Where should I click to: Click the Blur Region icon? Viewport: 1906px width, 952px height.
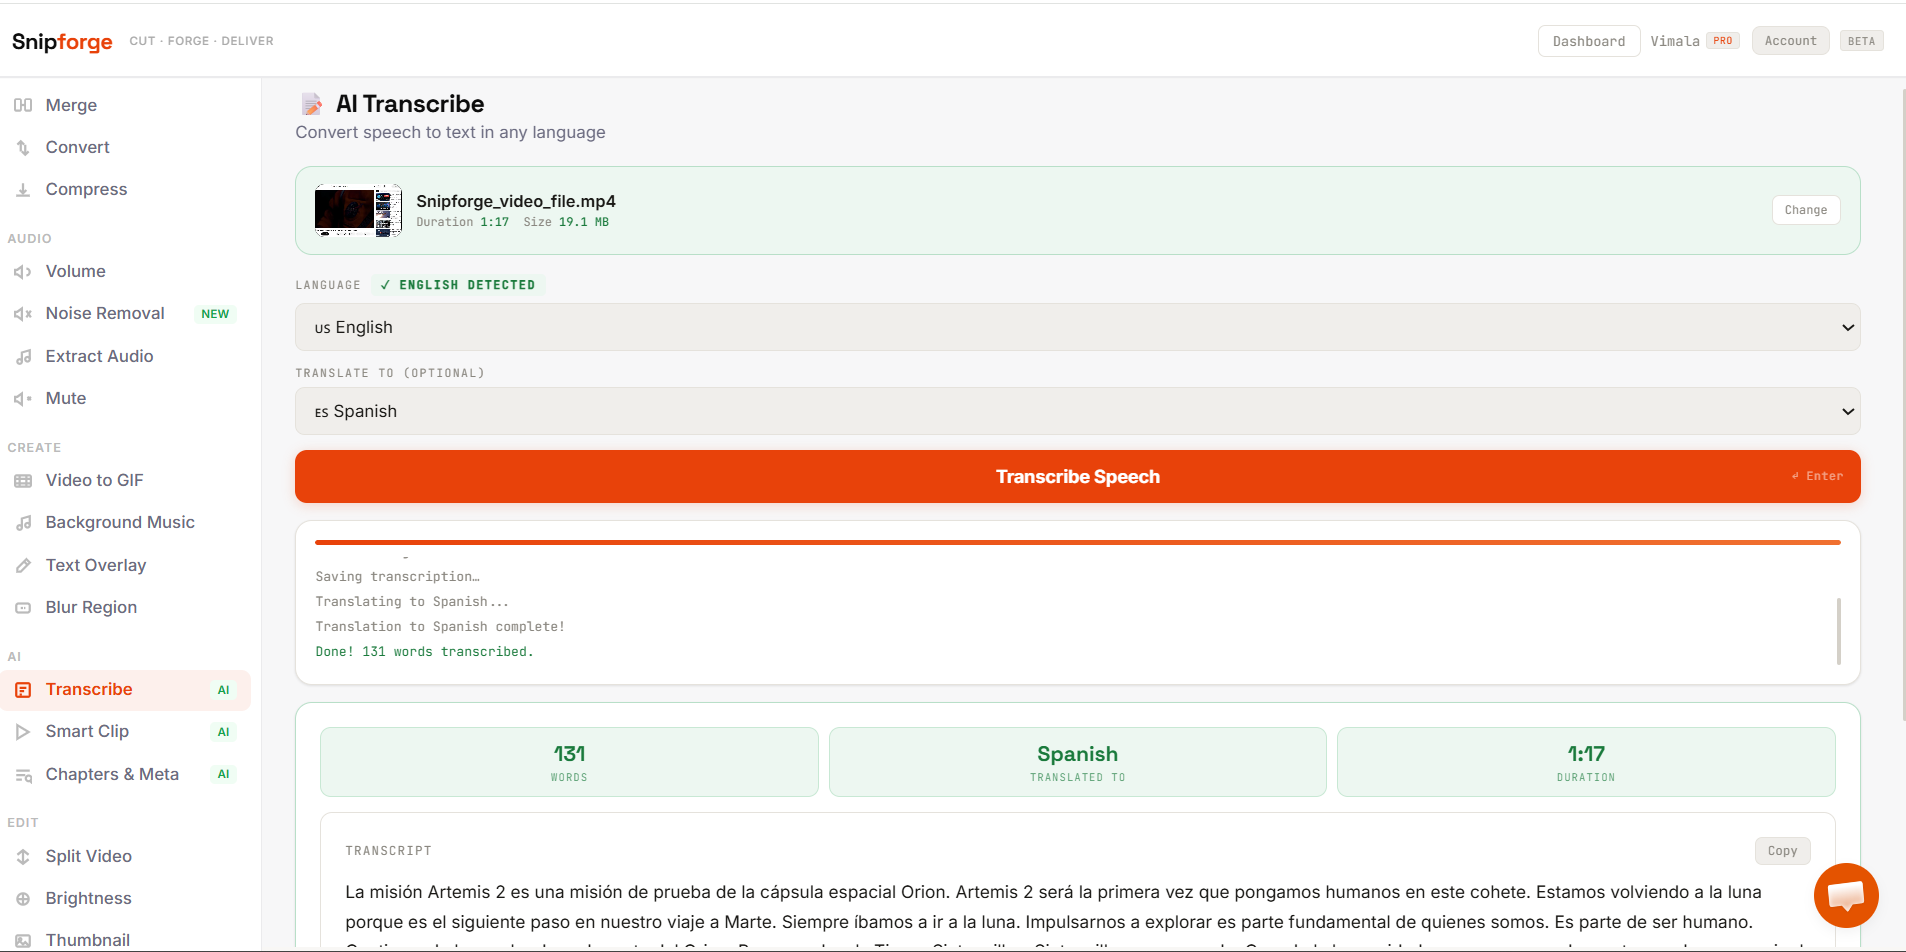(x=23, y=607)
